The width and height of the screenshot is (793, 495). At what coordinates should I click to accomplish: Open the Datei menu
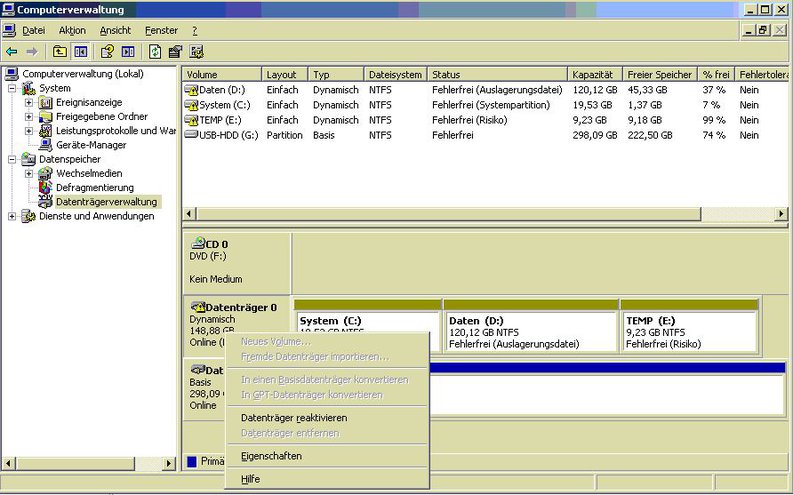click(x=33, y=31)
